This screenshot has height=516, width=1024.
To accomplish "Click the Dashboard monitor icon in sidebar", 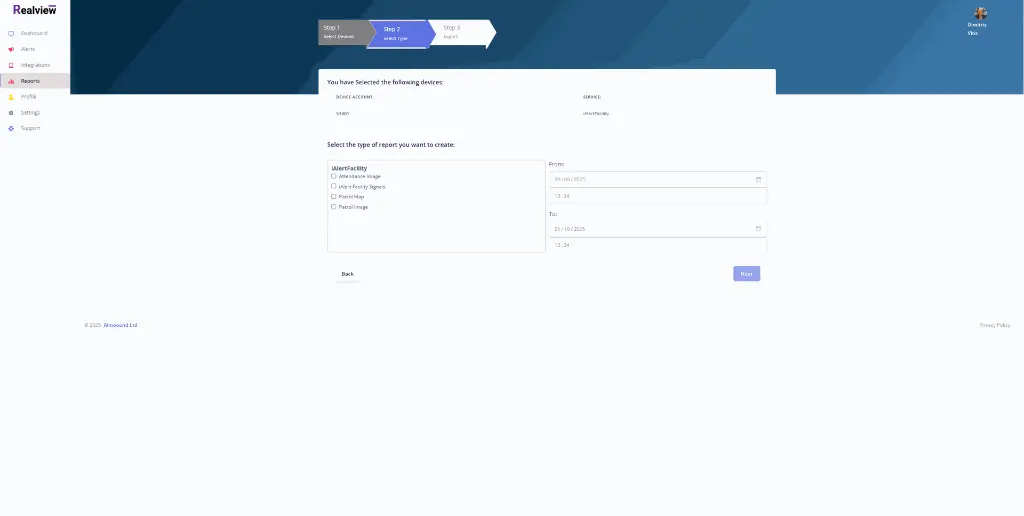I will [11, 33].
